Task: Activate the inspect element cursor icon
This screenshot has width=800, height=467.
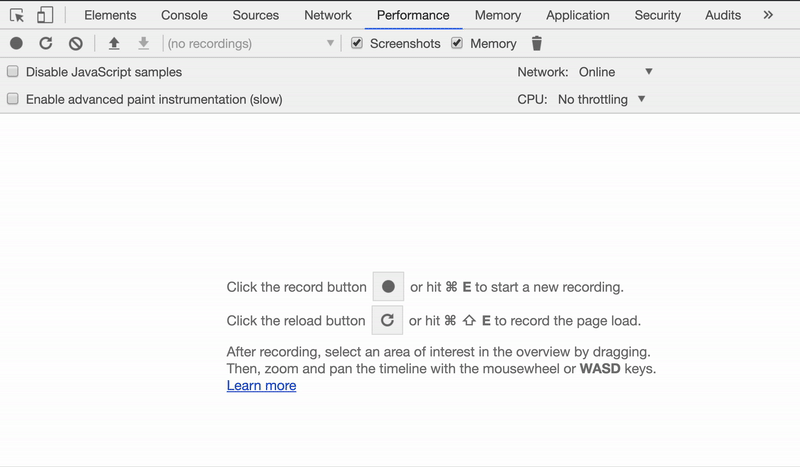Action: [17, 15]
